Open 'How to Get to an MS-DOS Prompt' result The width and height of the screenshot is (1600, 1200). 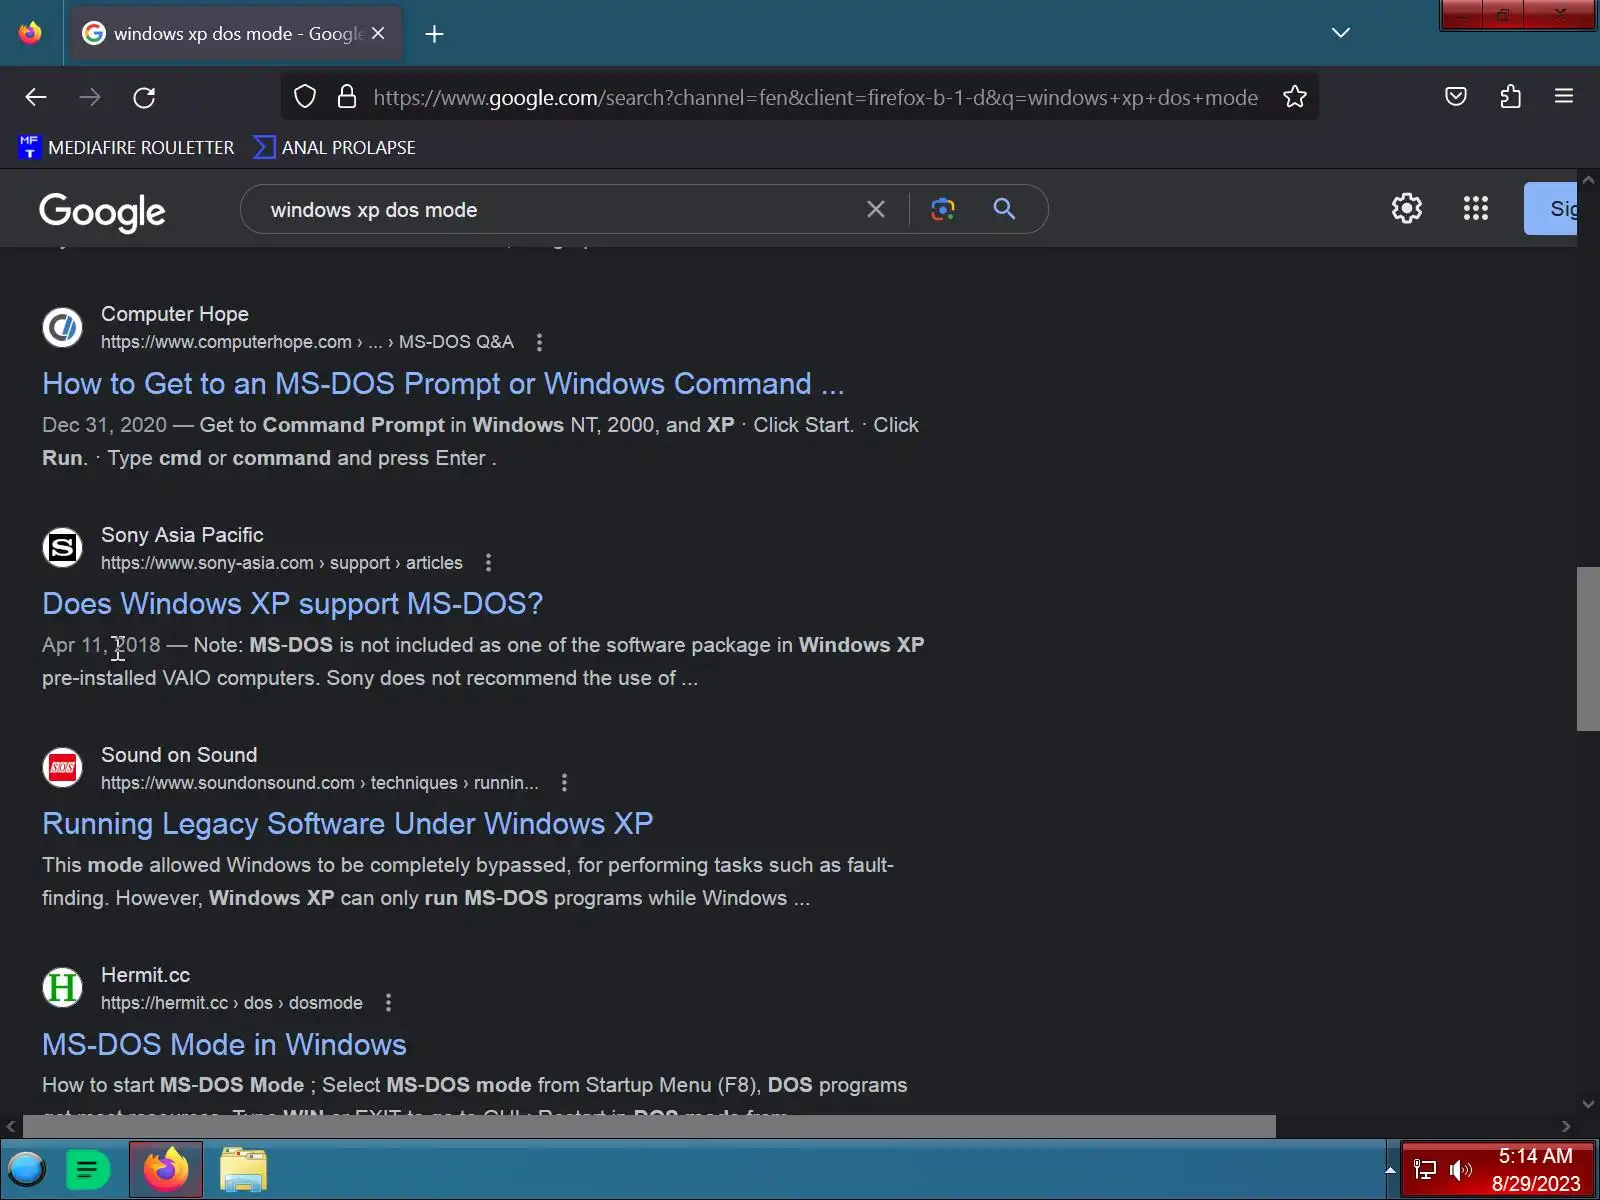tap(443, 384)
